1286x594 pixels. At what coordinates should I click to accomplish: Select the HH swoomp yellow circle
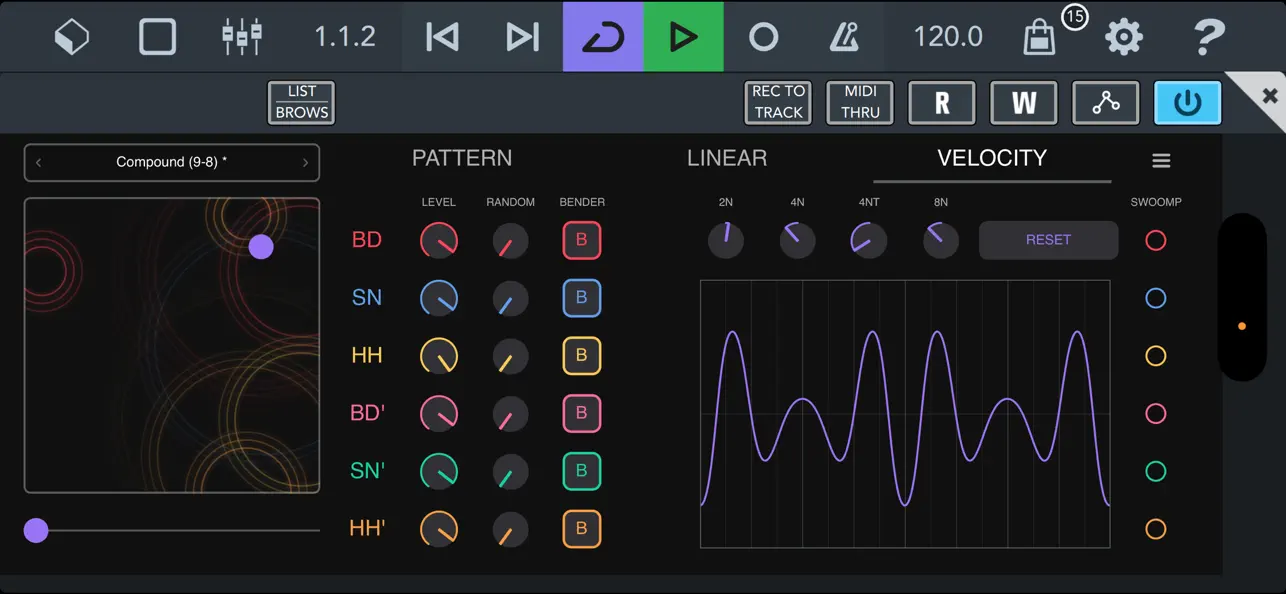[1156, 355]
